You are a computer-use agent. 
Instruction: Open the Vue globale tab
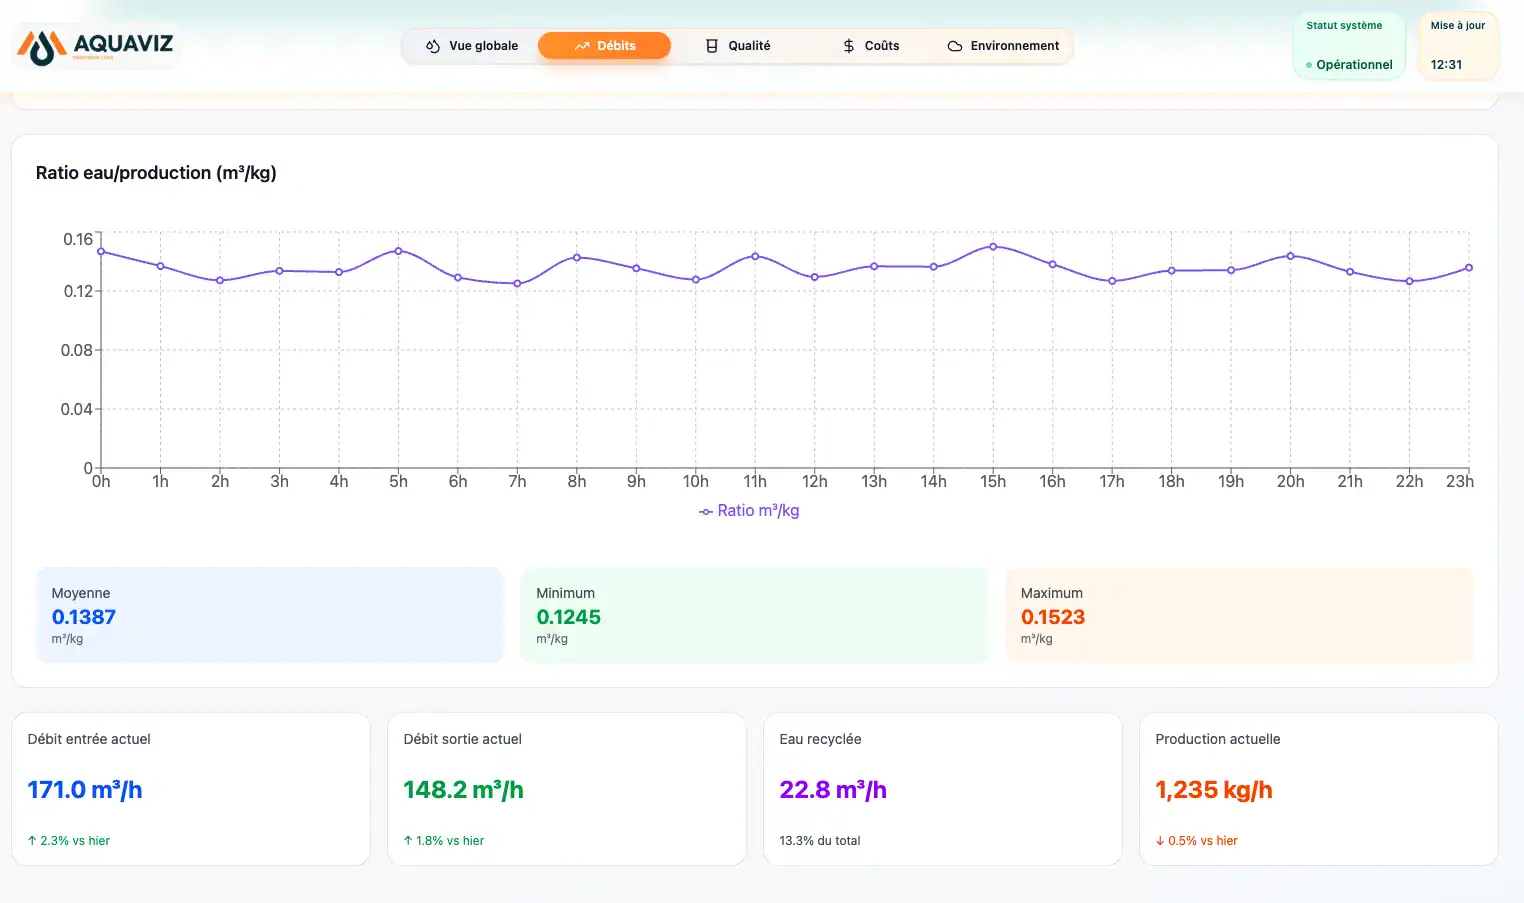pyautogui.click(x=472, y=46)
